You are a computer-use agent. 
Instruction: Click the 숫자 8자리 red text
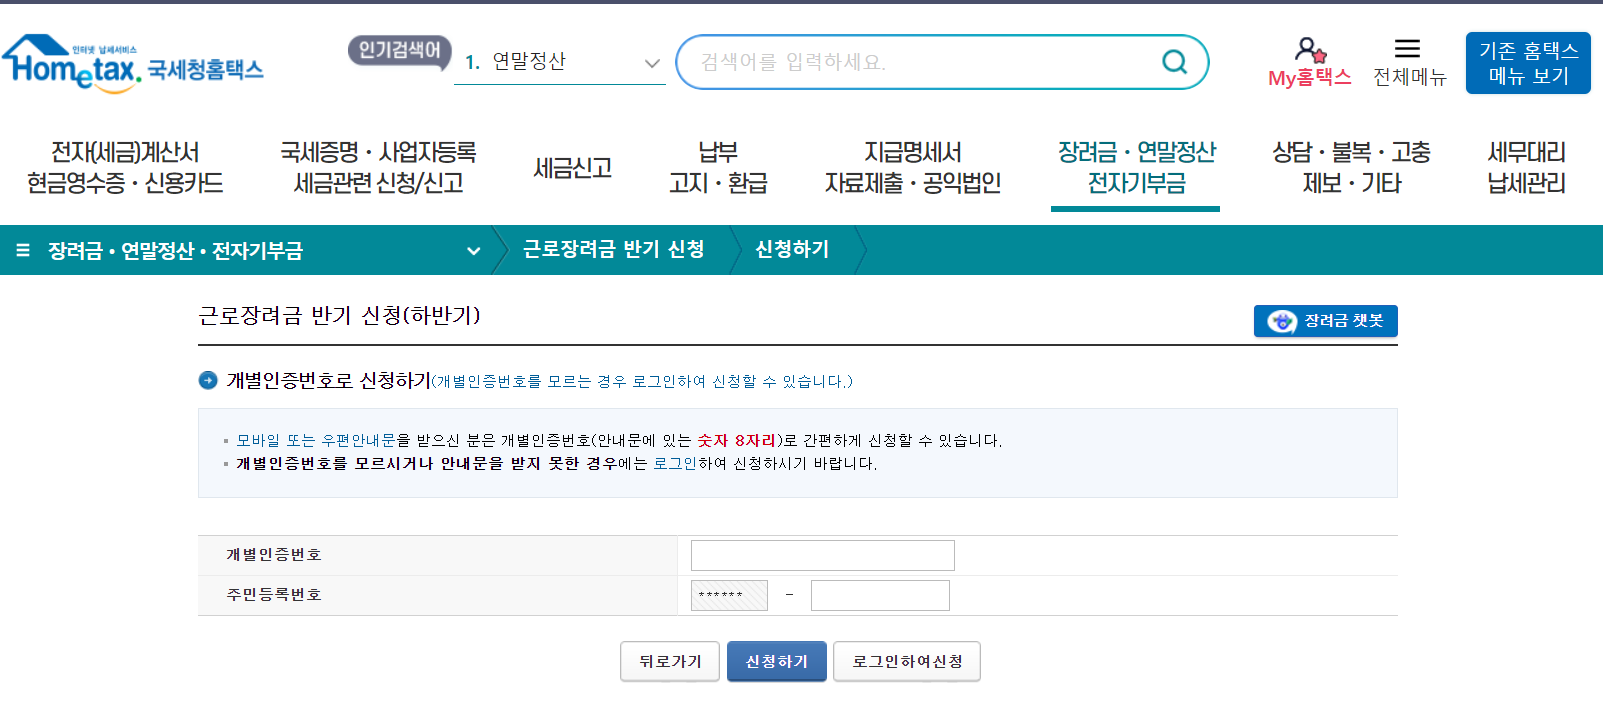tap(736, 441)
